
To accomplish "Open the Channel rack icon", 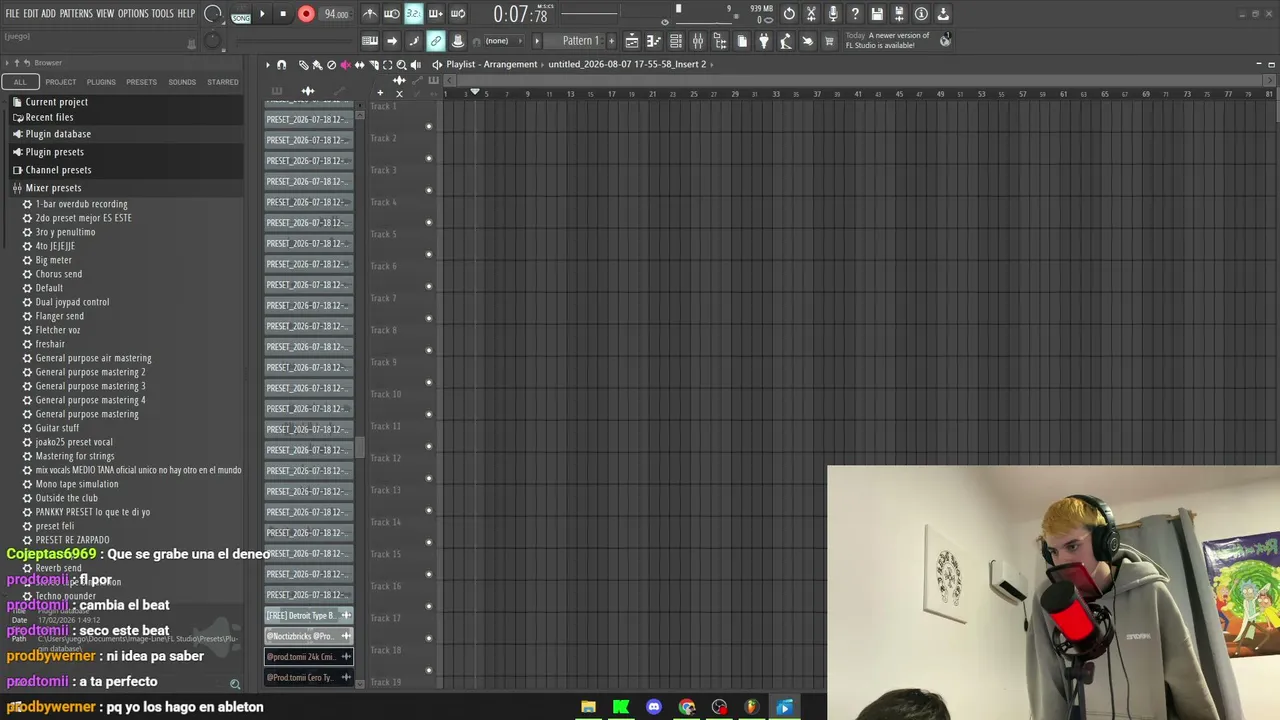I will coord(676,41).
